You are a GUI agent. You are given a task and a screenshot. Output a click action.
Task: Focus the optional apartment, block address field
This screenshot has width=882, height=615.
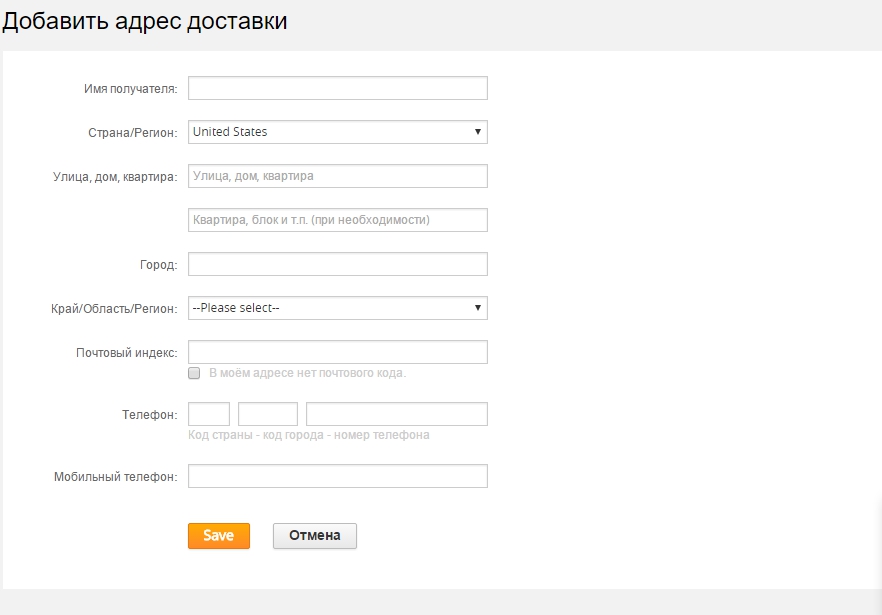(x=337, y=220)
